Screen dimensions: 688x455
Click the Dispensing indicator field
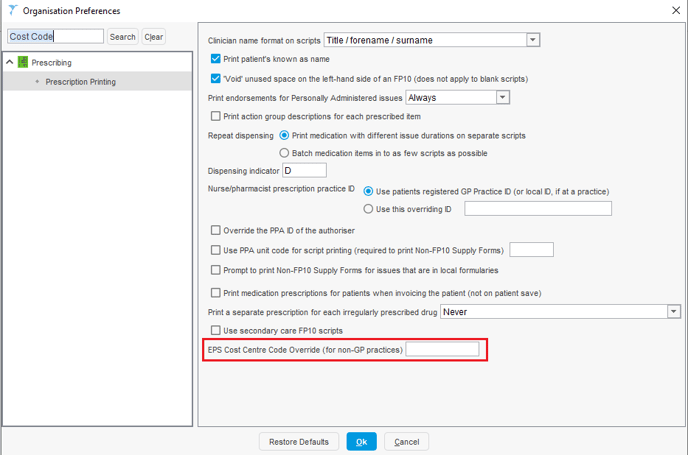(304, 171)
